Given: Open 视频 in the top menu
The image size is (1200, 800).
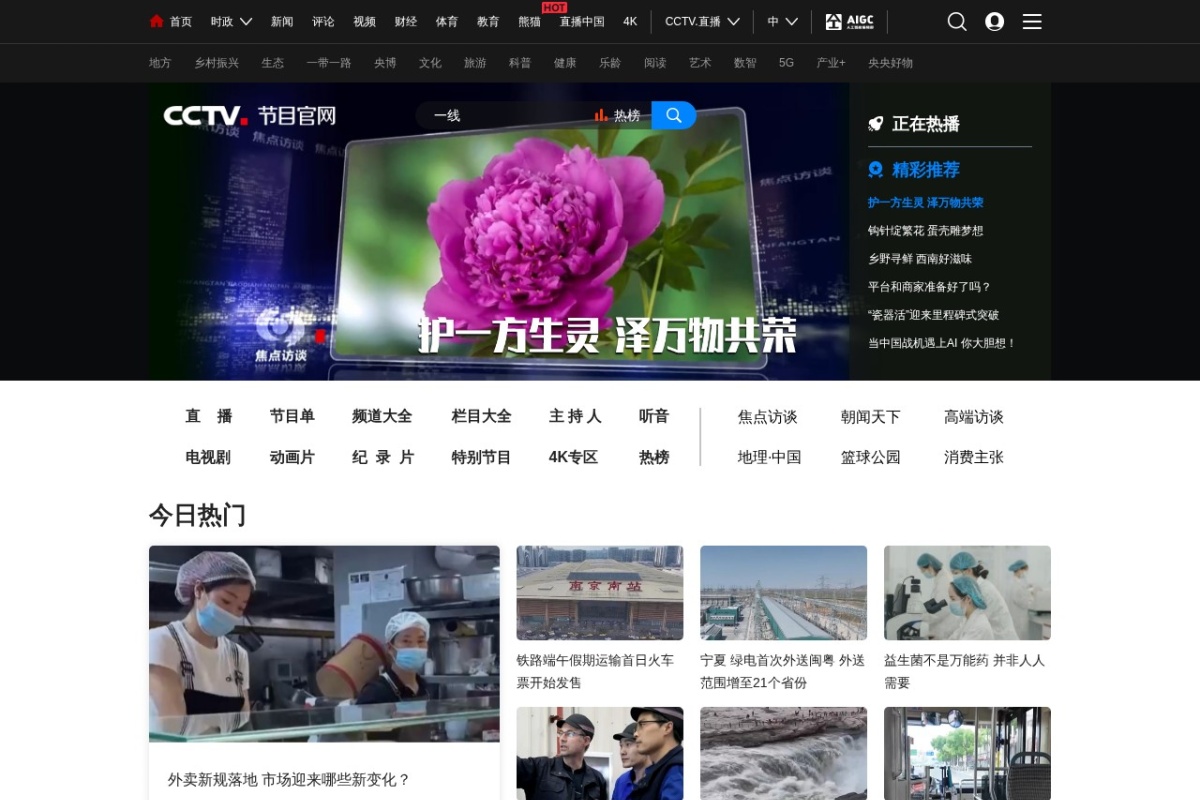Looking at the screenshot, I should (364, 21).
